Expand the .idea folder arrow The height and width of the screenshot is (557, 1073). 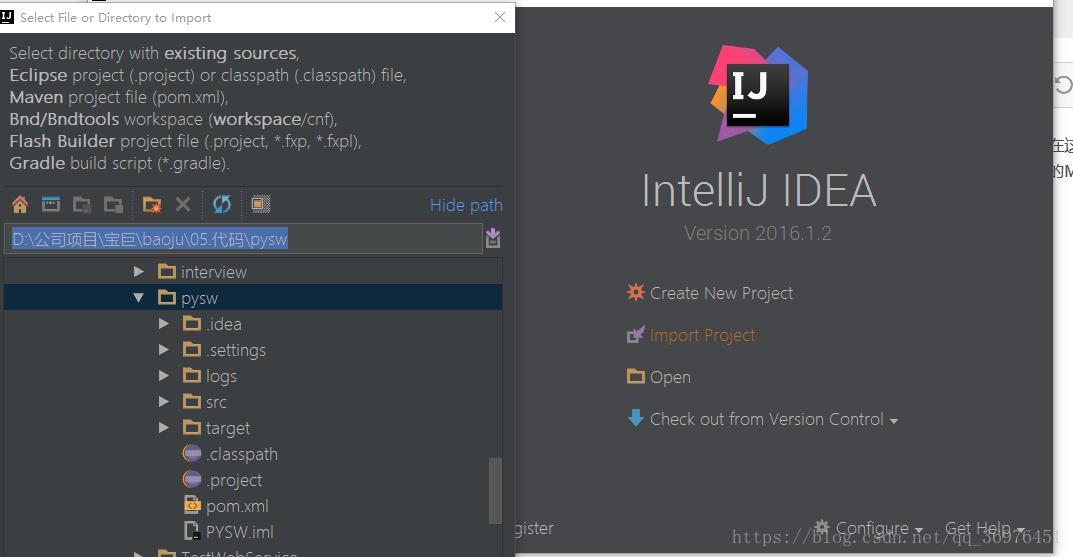tap(164, 324)
